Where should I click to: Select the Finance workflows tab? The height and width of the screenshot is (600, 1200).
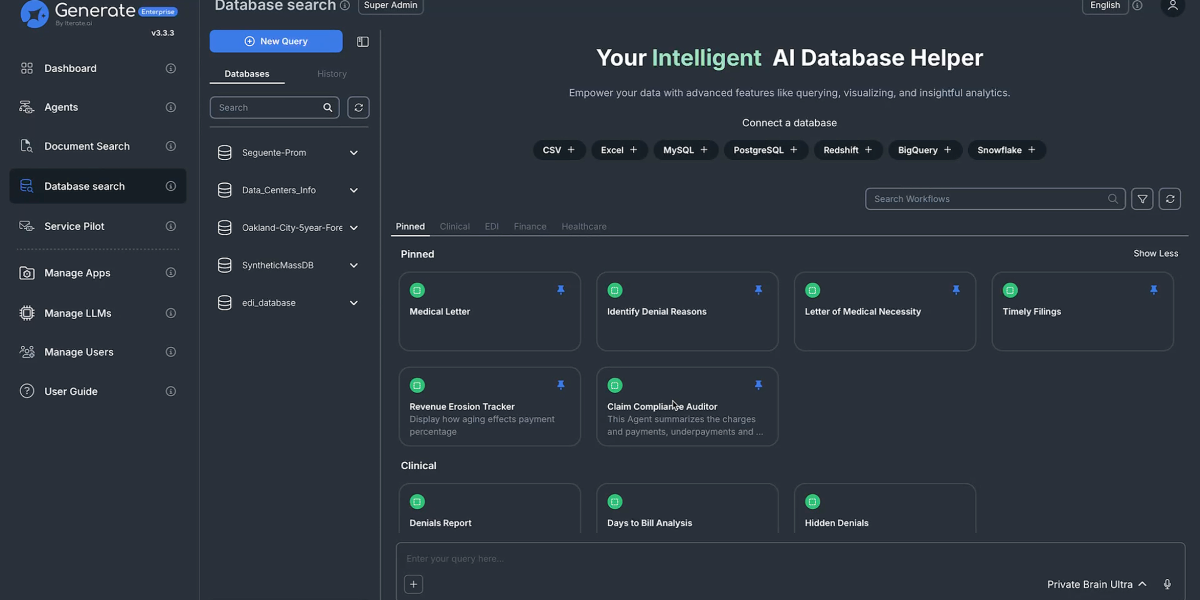point(530,226)
